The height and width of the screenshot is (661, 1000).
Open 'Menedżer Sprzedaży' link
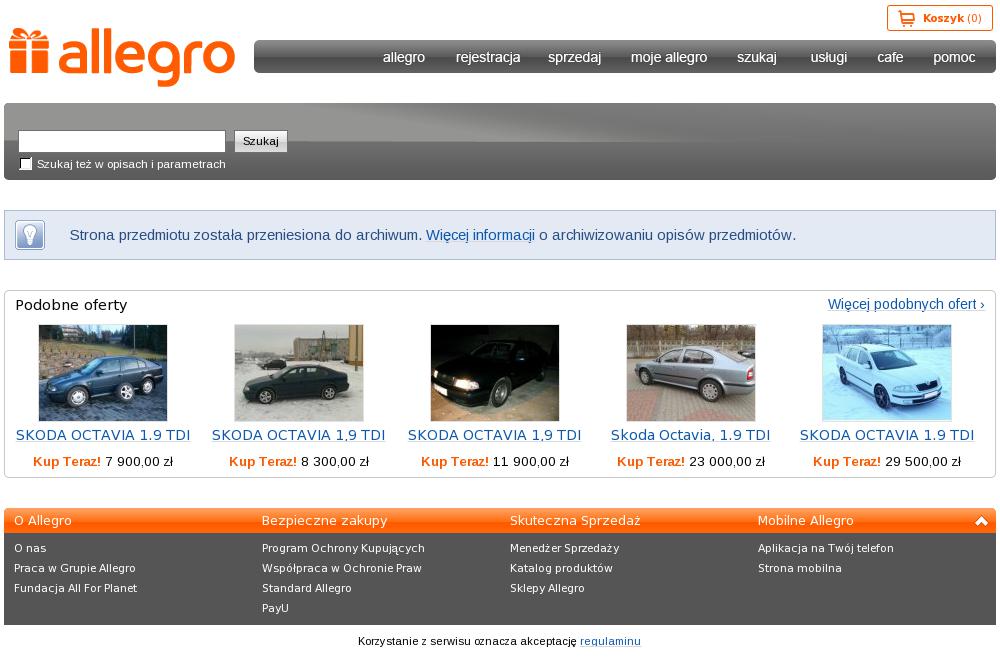(x=564, y=548)
